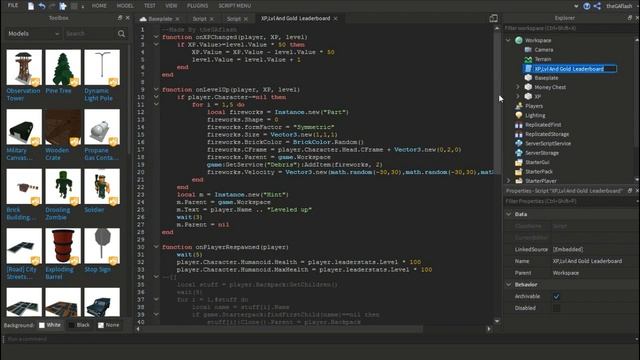Switch to the MODEL ribbon tab

click(125, 6)
